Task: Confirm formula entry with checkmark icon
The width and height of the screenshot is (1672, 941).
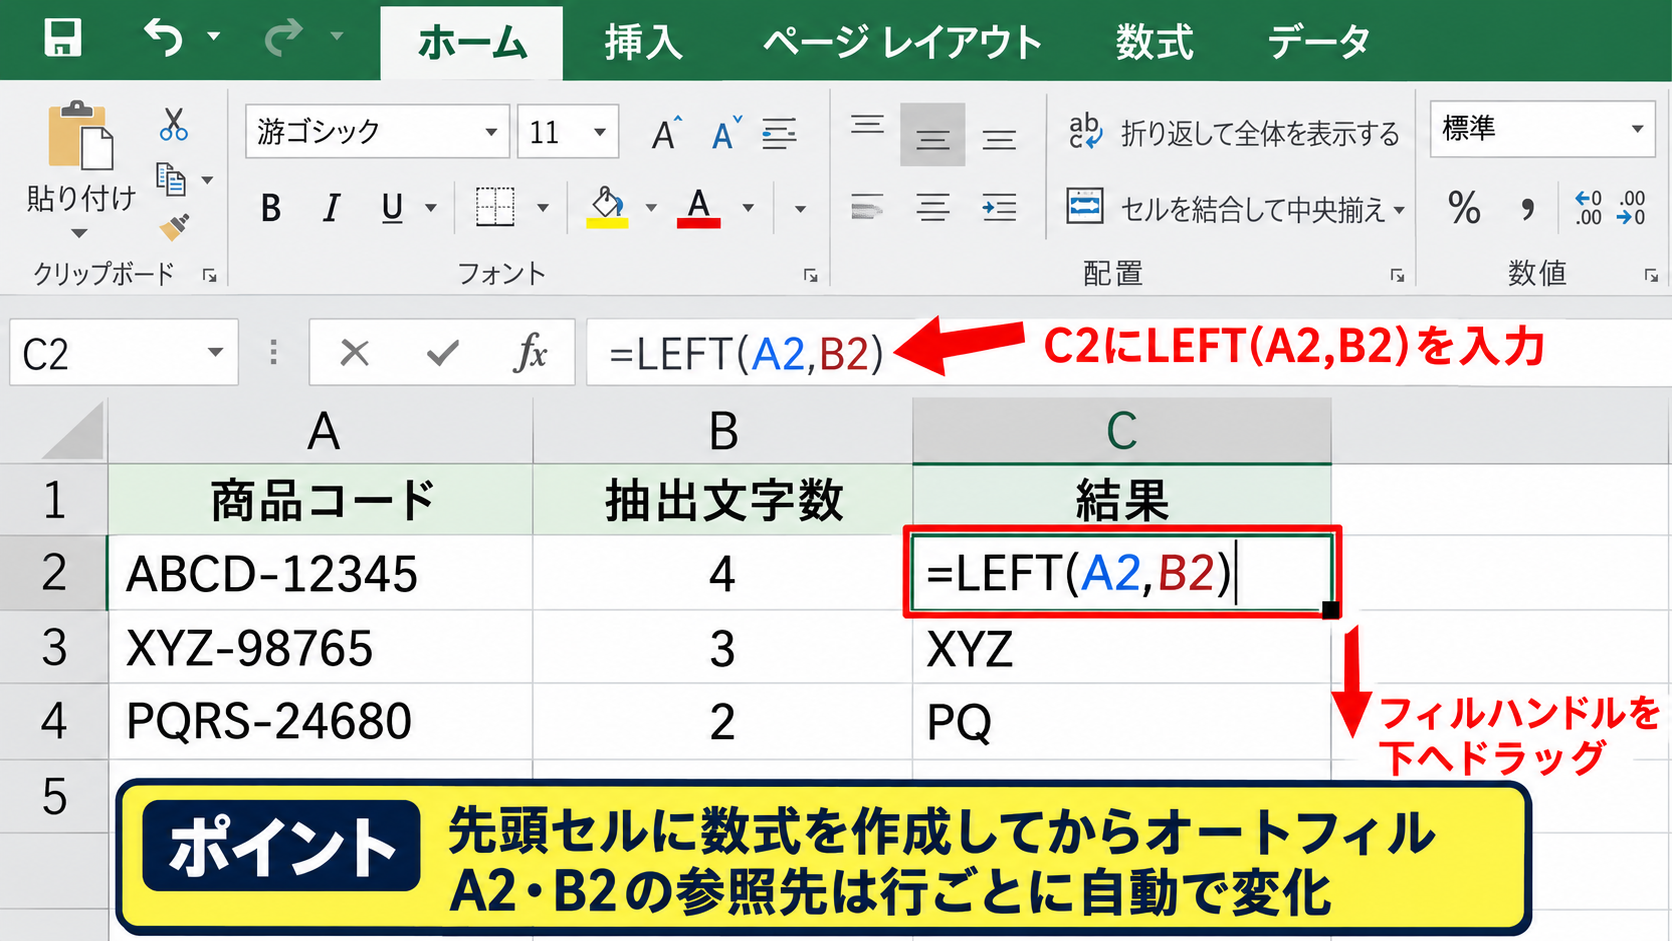Action: [x=442, y=352]
